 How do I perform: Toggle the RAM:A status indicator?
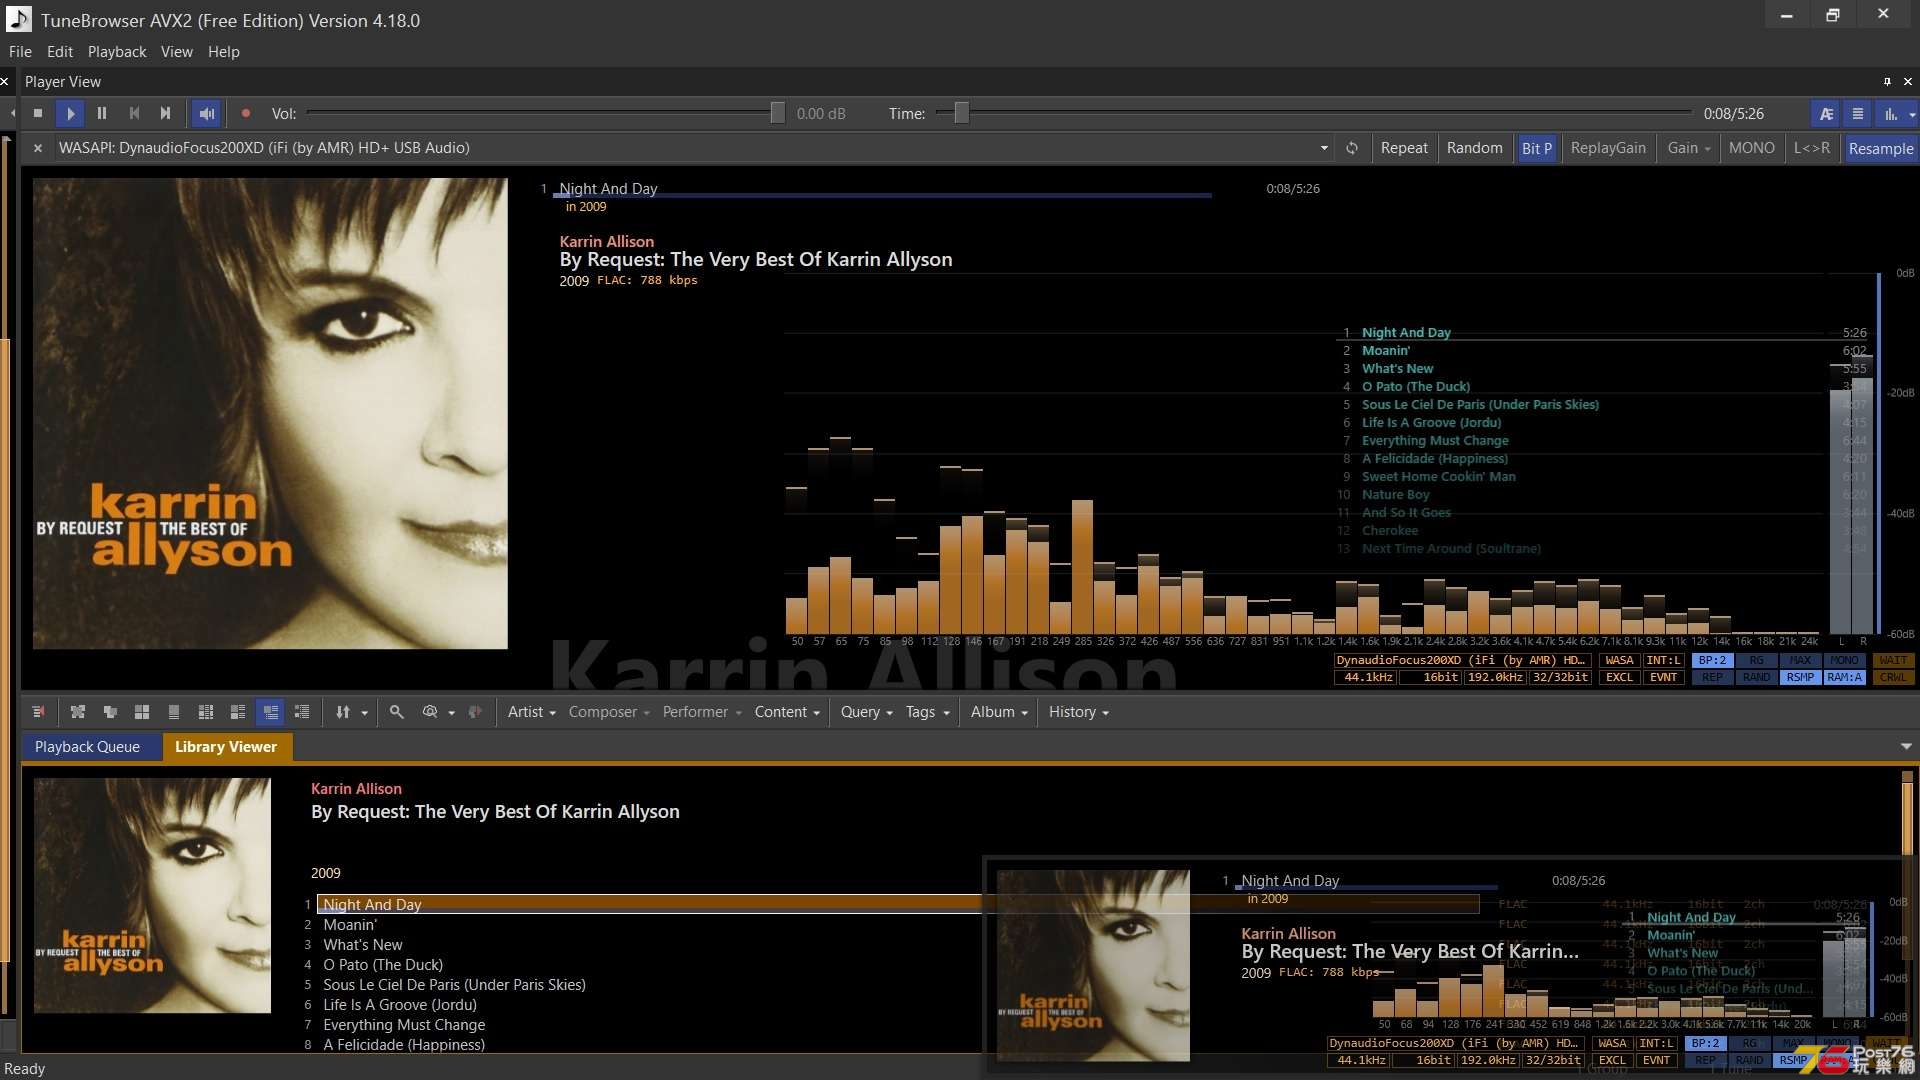[1845, 678]
